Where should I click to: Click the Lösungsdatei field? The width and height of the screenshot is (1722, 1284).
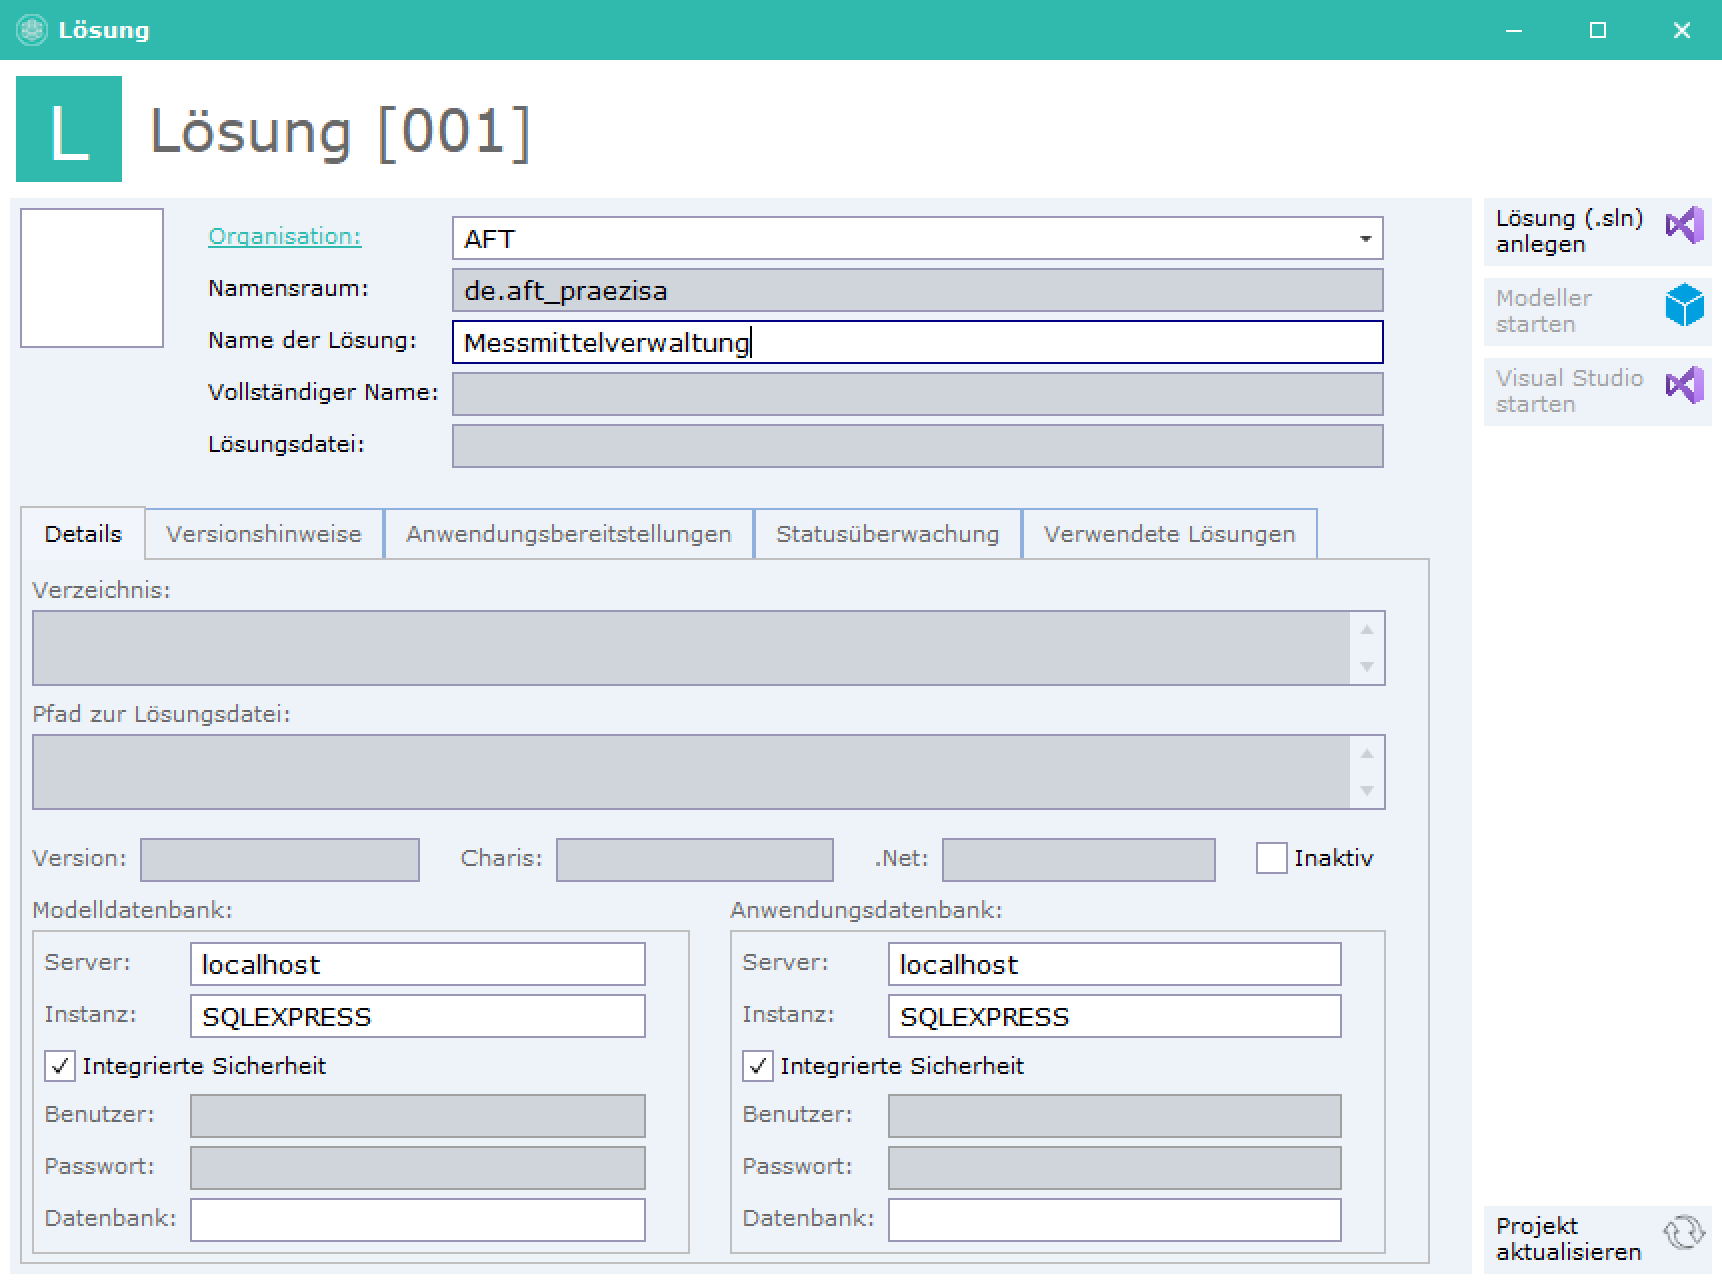tap(918, 446)
